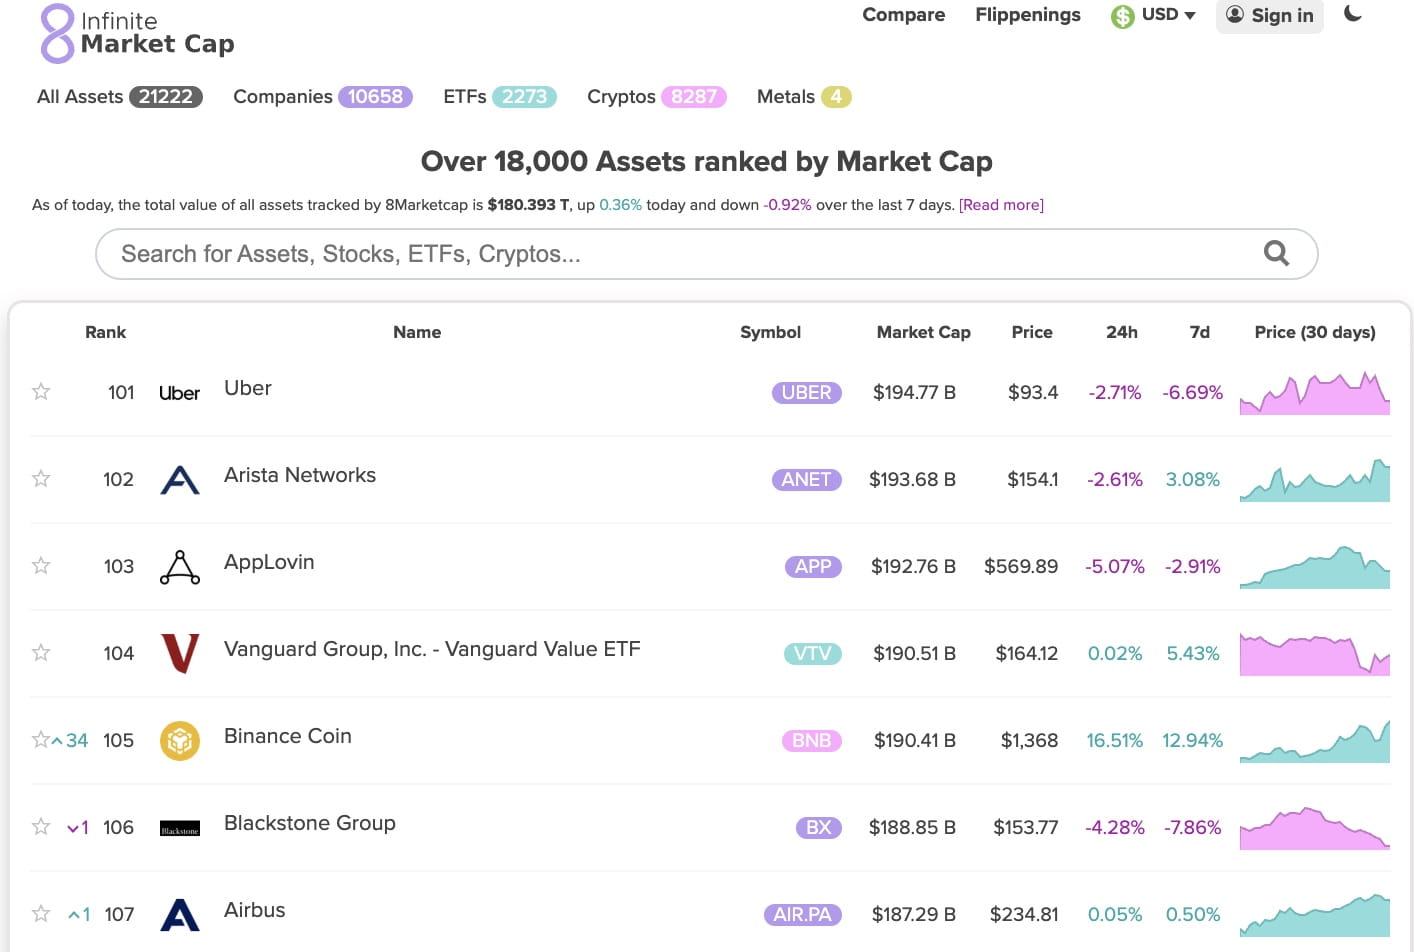Star Binance Coin as a favorite
This screenshot has height=952, width=1414.
tap(41, 740)
